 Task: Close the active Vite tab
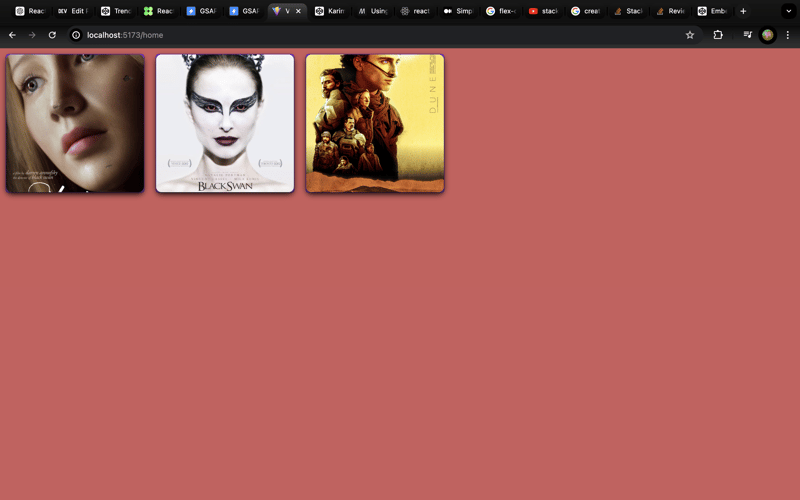click(298, 11)
